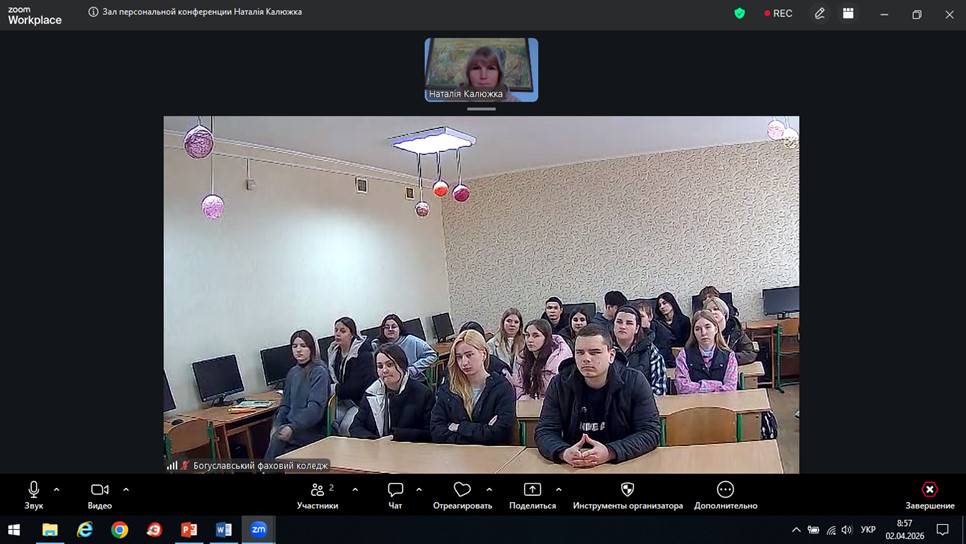Expand video options arrow next to Видео
966x544 pixels.
(x=126, y=490)
